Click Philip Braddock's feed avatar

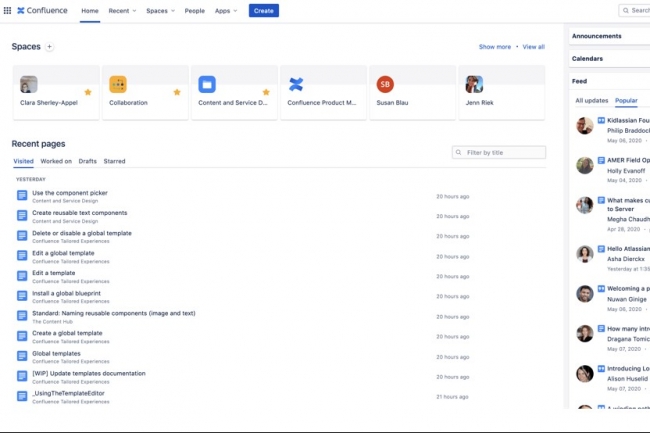tap(585, 126)
